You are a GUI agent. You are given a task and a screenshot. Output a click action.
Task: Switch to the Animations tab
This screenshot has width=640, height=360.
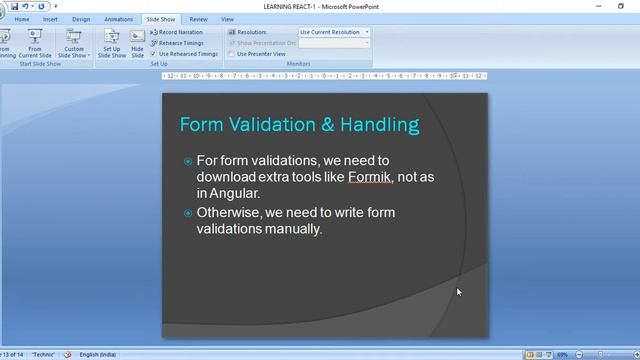[118, 19]
